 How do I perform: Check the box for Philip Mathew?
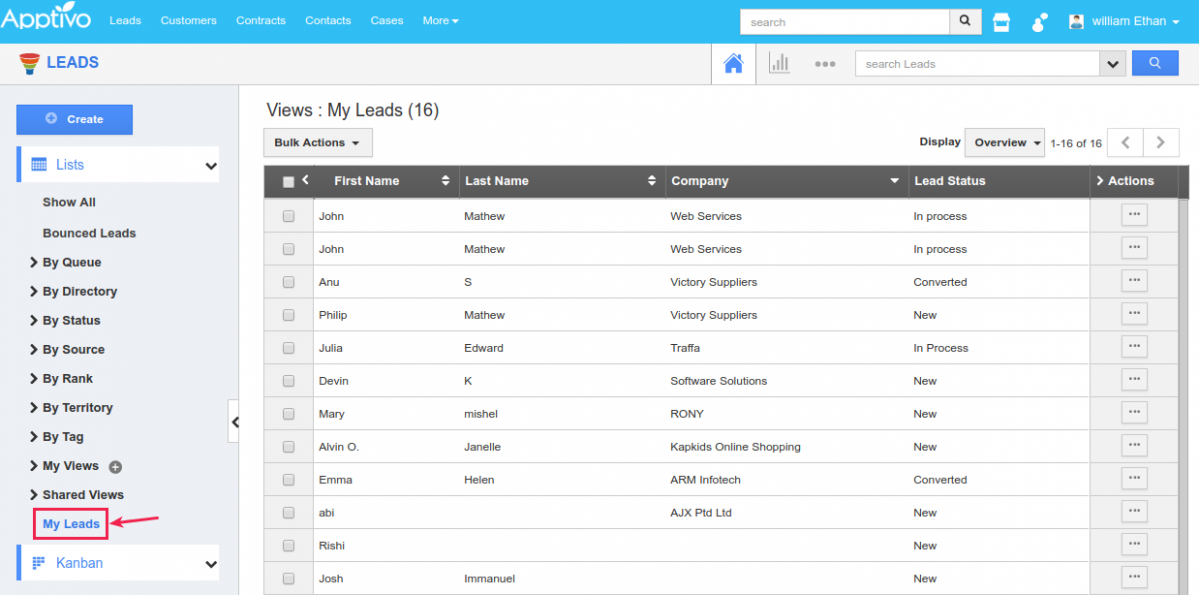pyautogui.click(x=289, y=315)
